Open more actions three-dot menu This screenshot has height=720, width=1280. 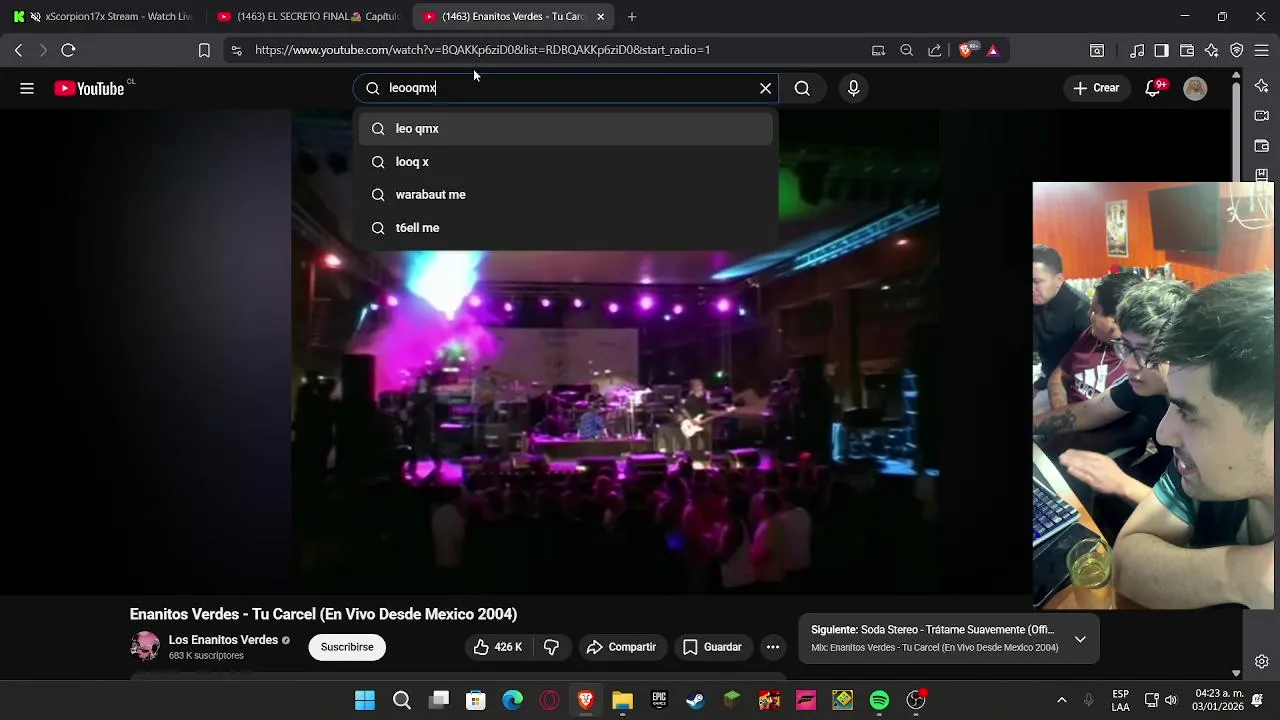pyautogui.click(x=773, y=647)
